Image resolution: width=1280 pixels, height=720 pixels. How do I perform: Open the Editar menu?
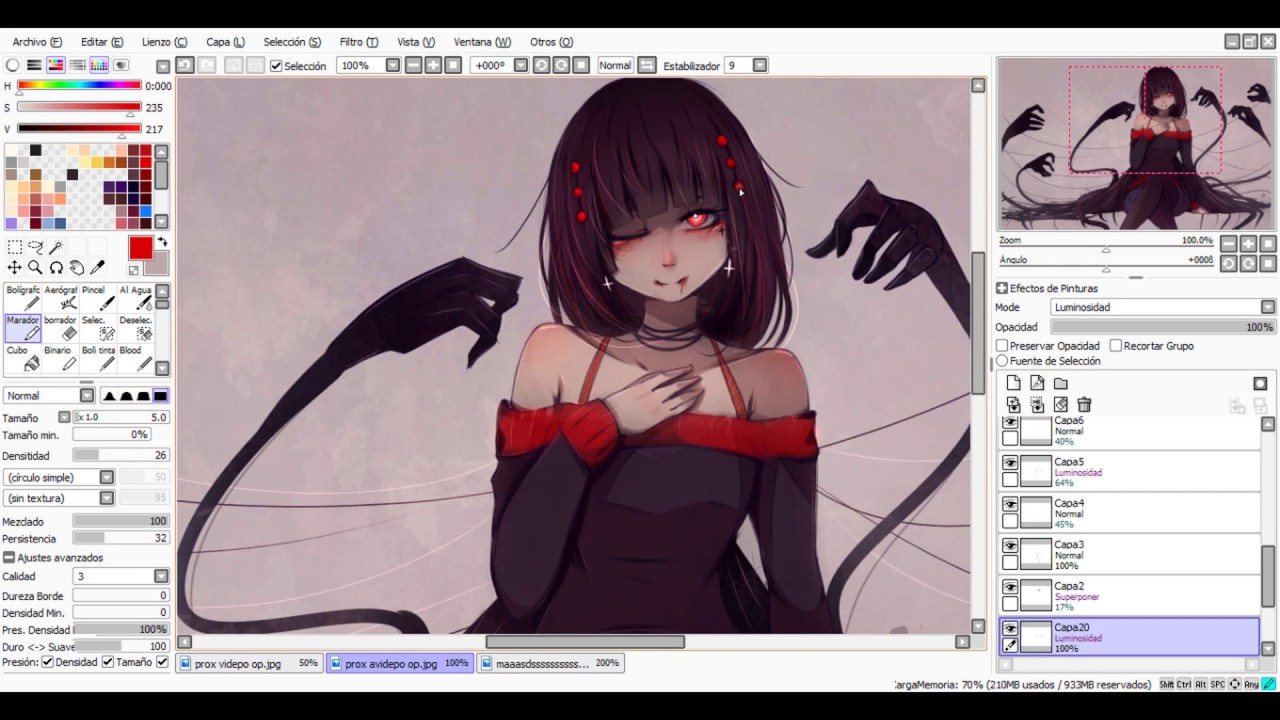[102, 42]
